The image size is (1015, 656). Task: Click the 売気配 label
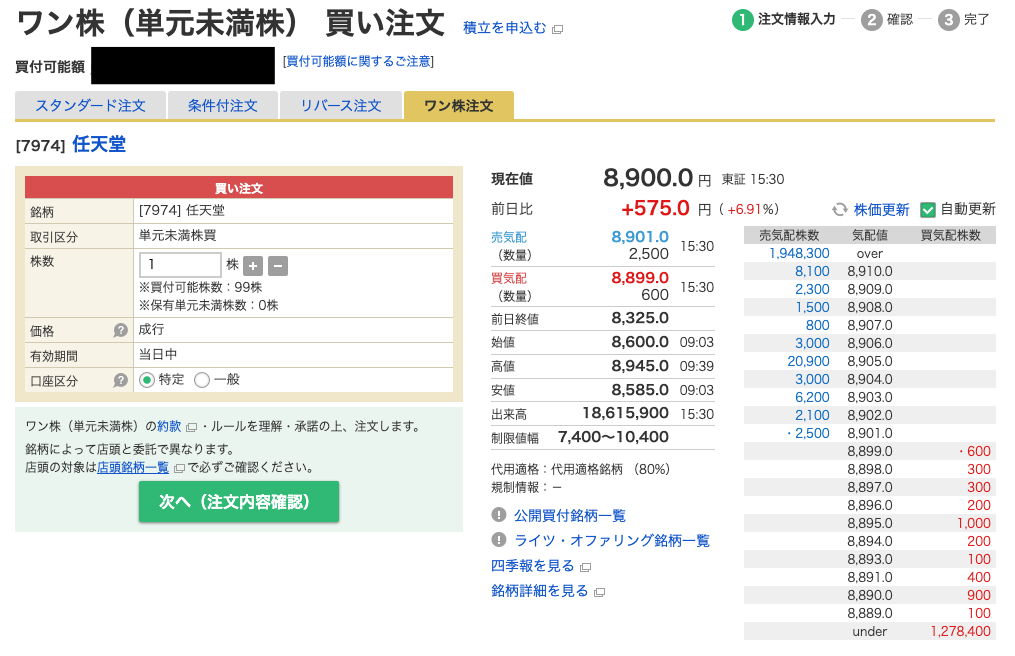[x=509, y=238]
